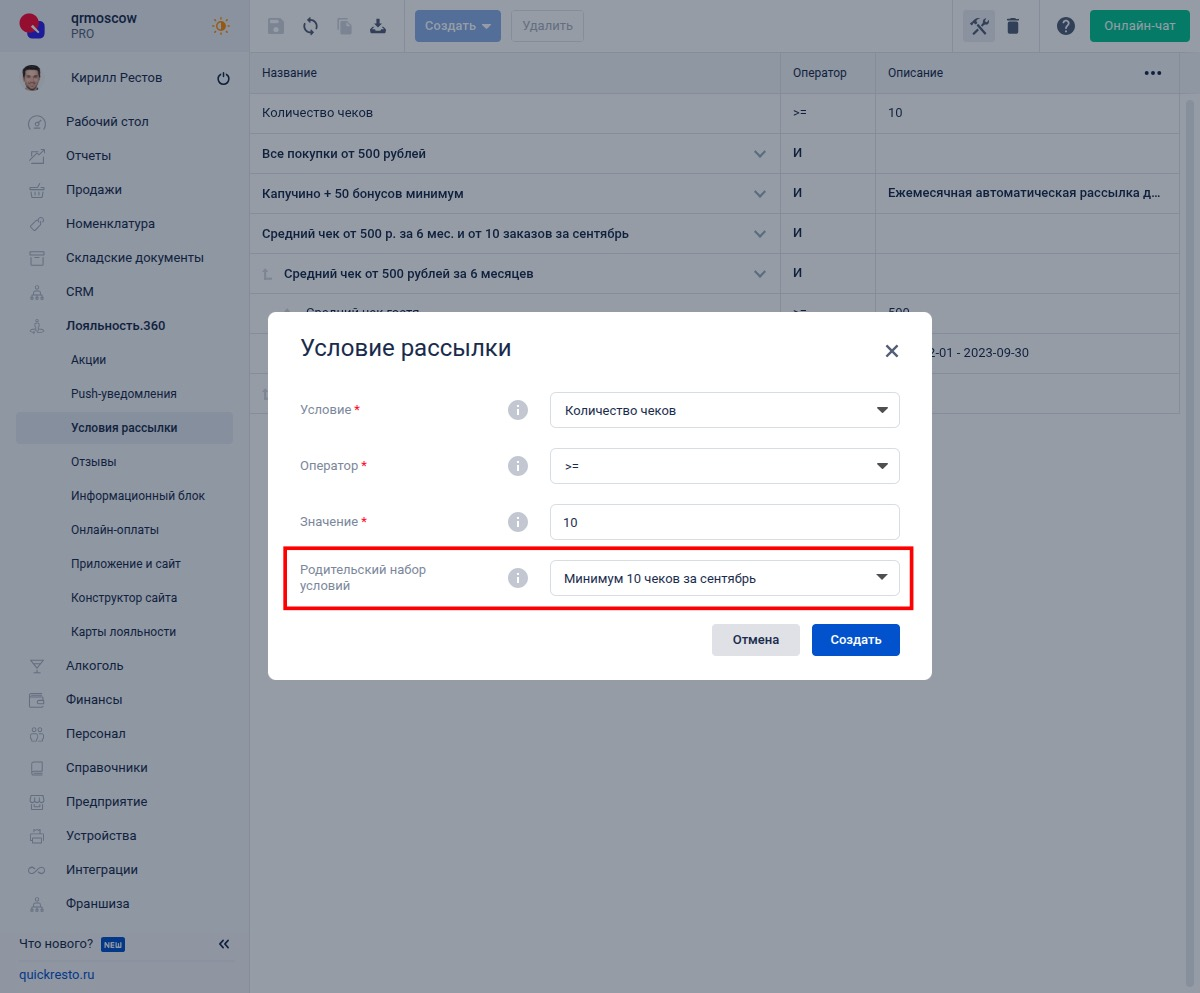Open the Условие dropdown showing Количество чеков
Image resolution: width=1200 pixels, height=993 pixels.
725,410
